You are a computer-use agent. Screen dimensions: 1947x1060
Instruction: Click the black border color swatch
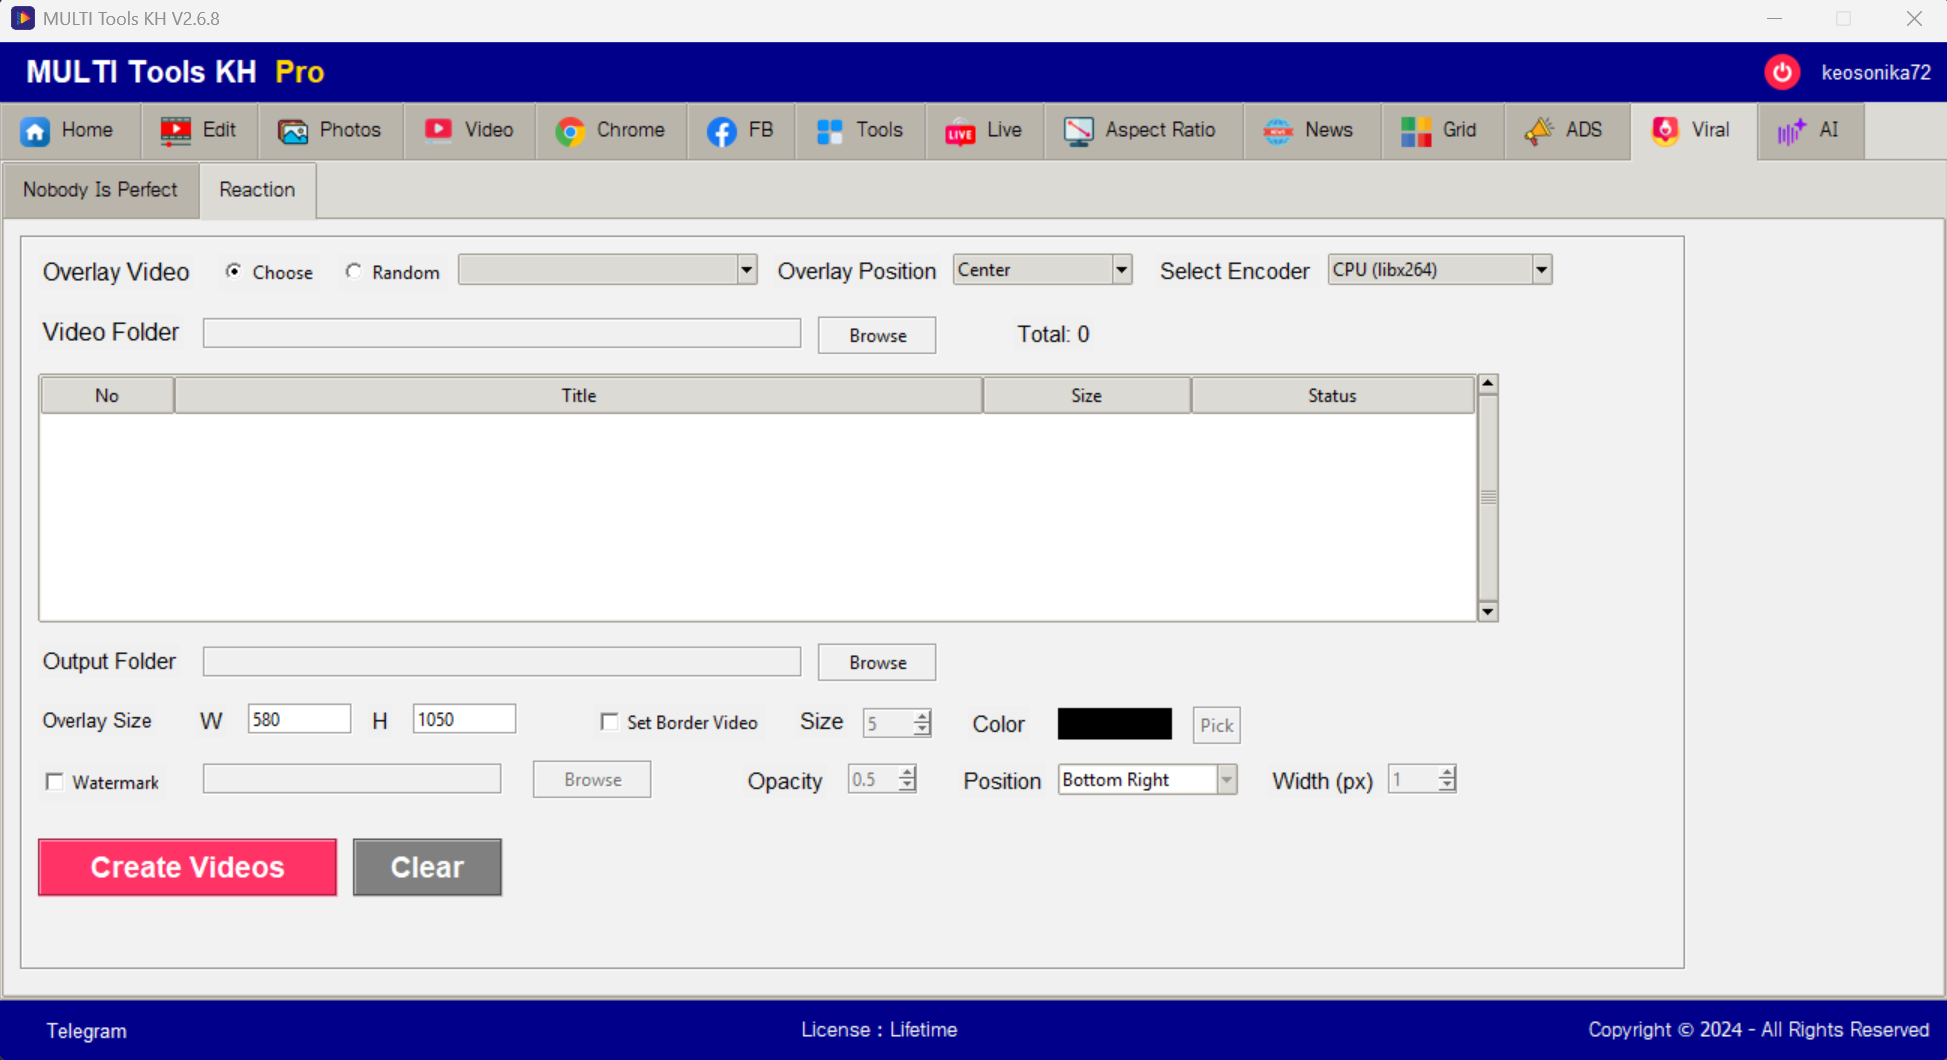point(1114,724)
